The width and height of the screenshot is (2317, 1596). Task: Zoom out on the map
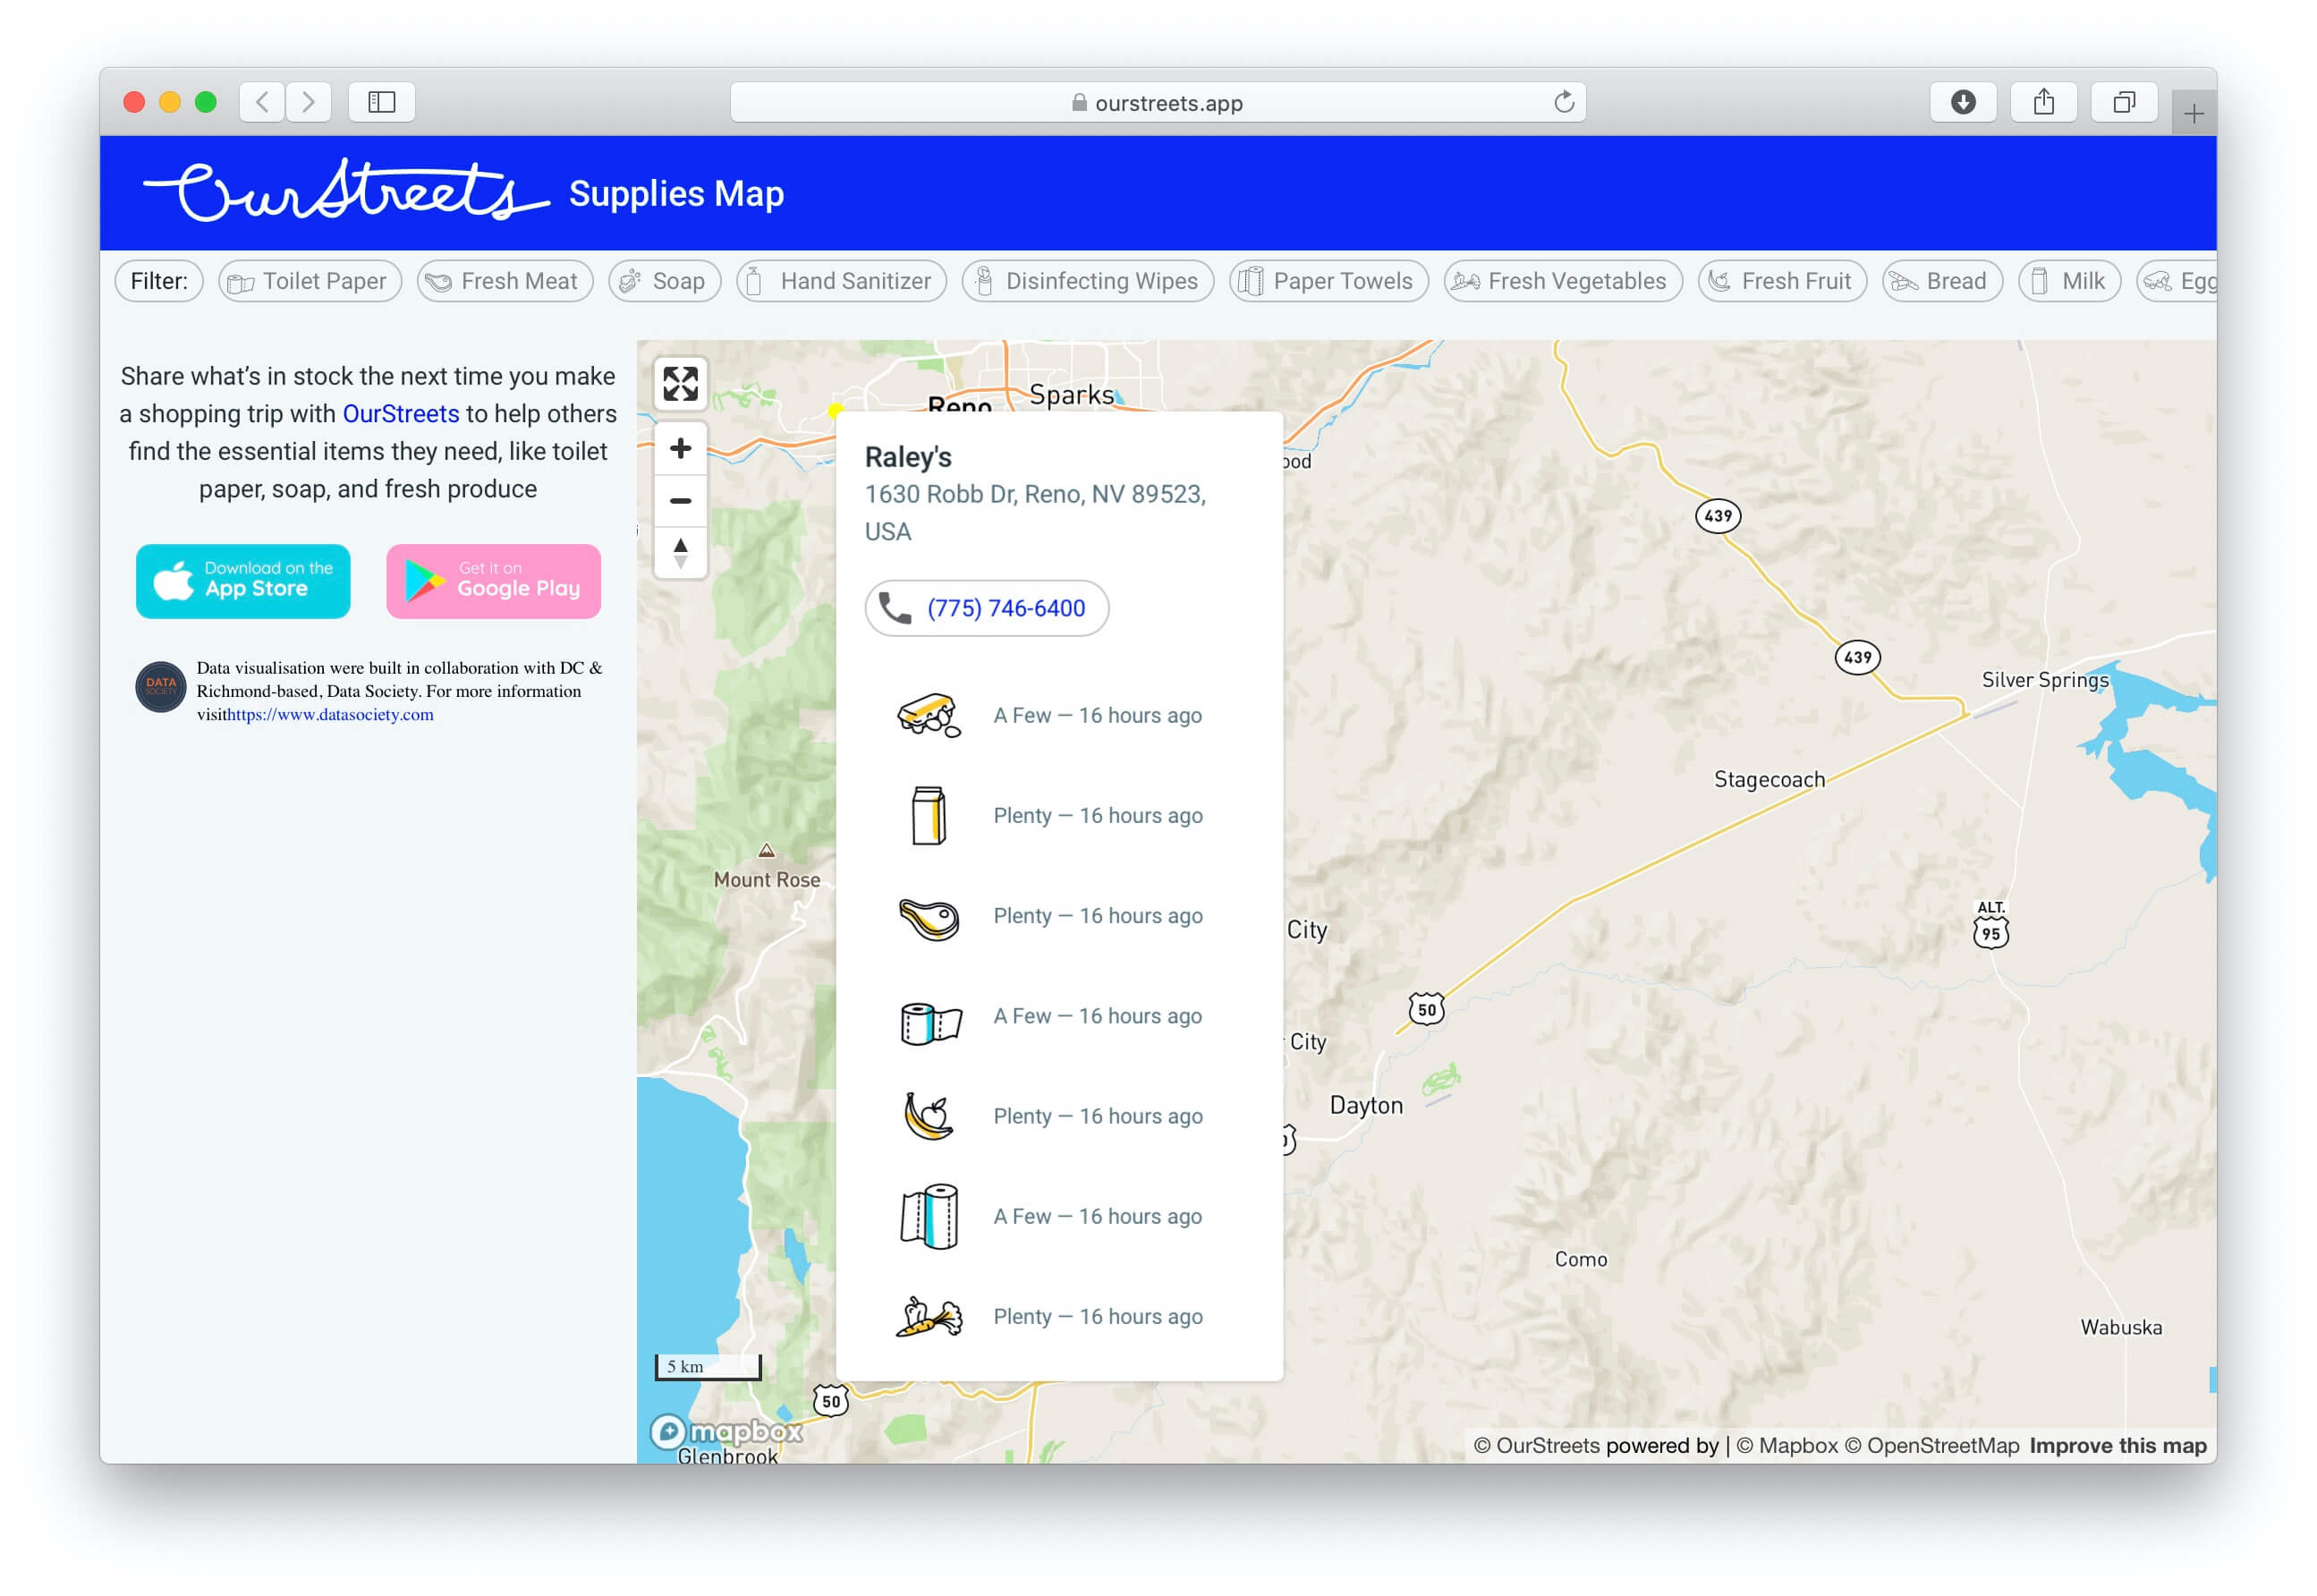coord(680,500)
